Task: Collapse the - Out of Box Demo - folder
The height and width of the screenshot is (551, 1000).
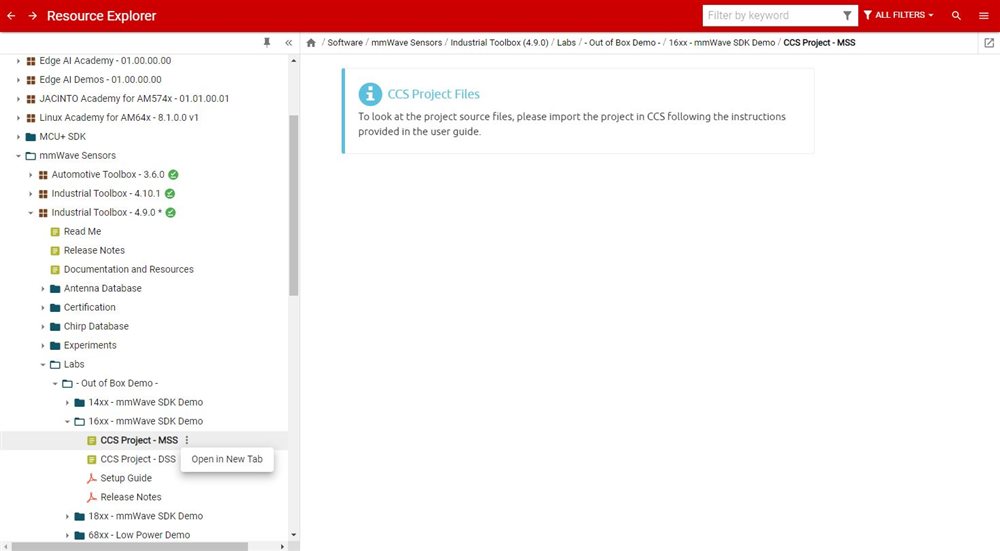Action: tap(55, 383)
